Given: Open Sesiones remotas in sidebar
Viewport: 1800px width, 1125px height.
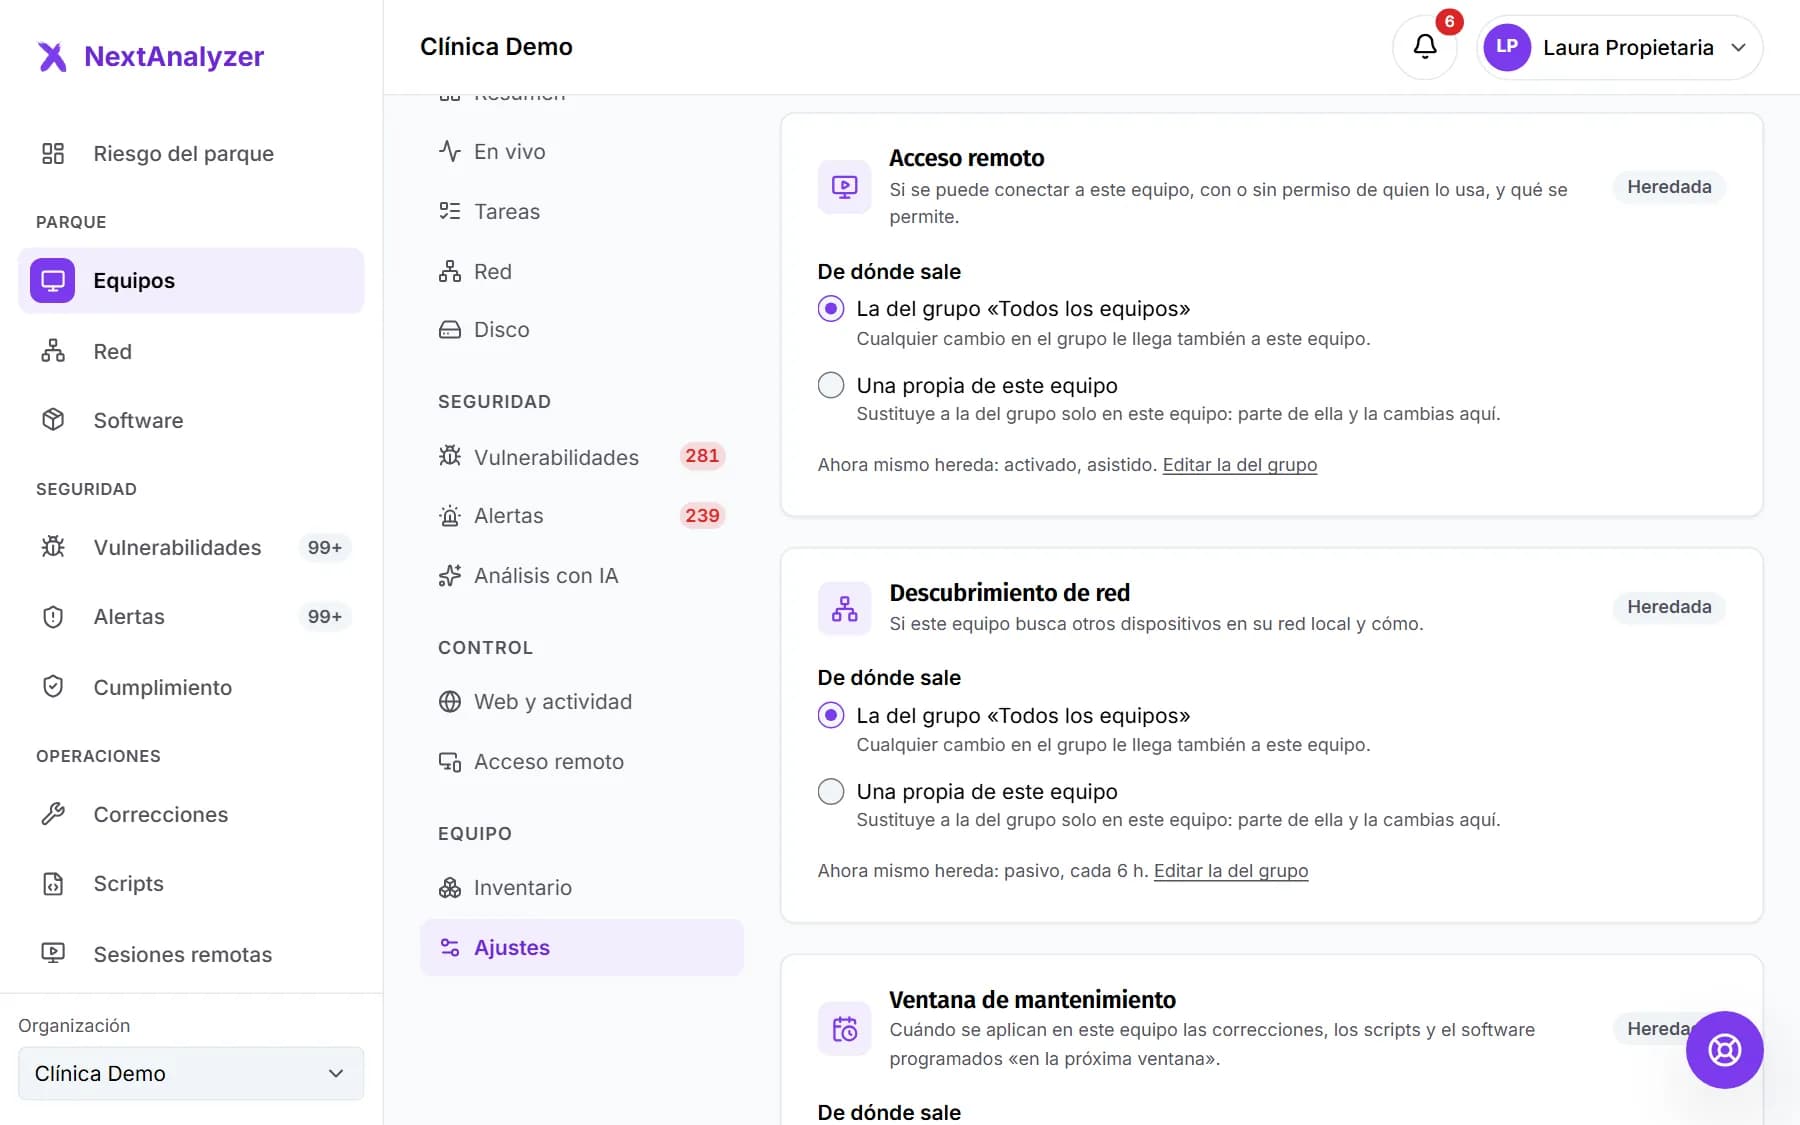Looking at the screenshot, I should [191, 954].
